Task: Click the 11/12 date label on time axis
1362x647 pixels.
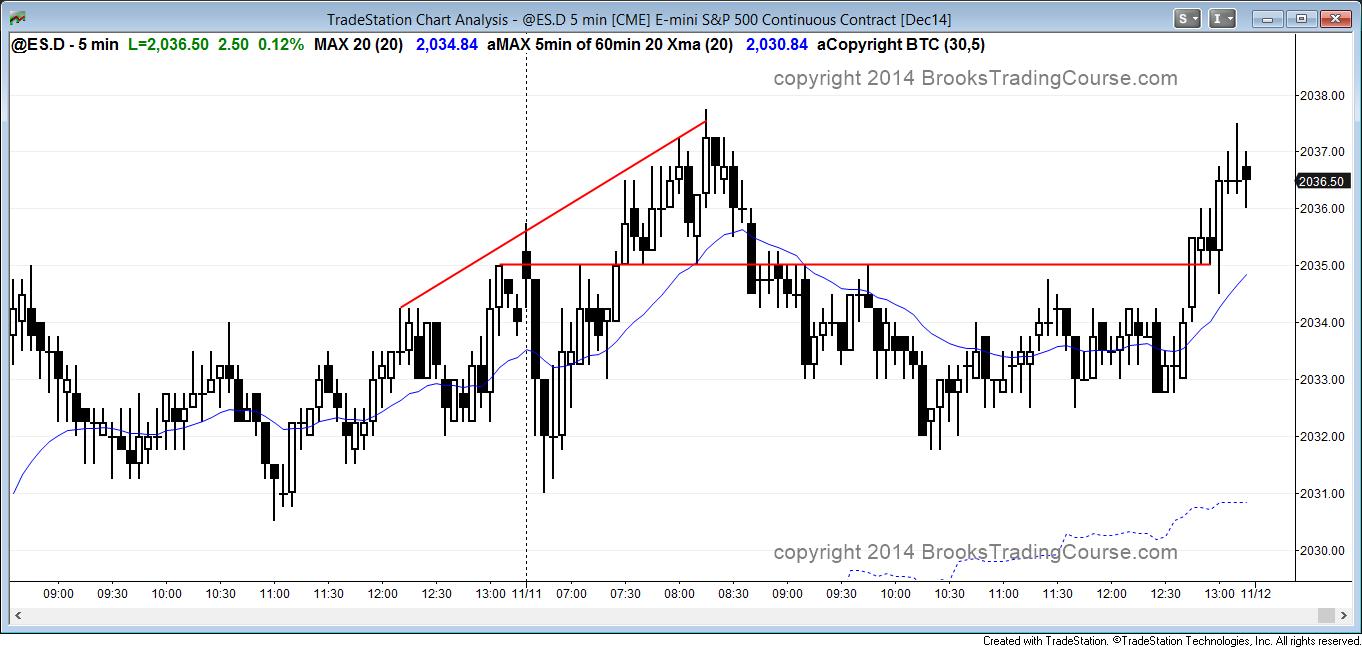Action: pyautogui.click(x=1256, y=594)
